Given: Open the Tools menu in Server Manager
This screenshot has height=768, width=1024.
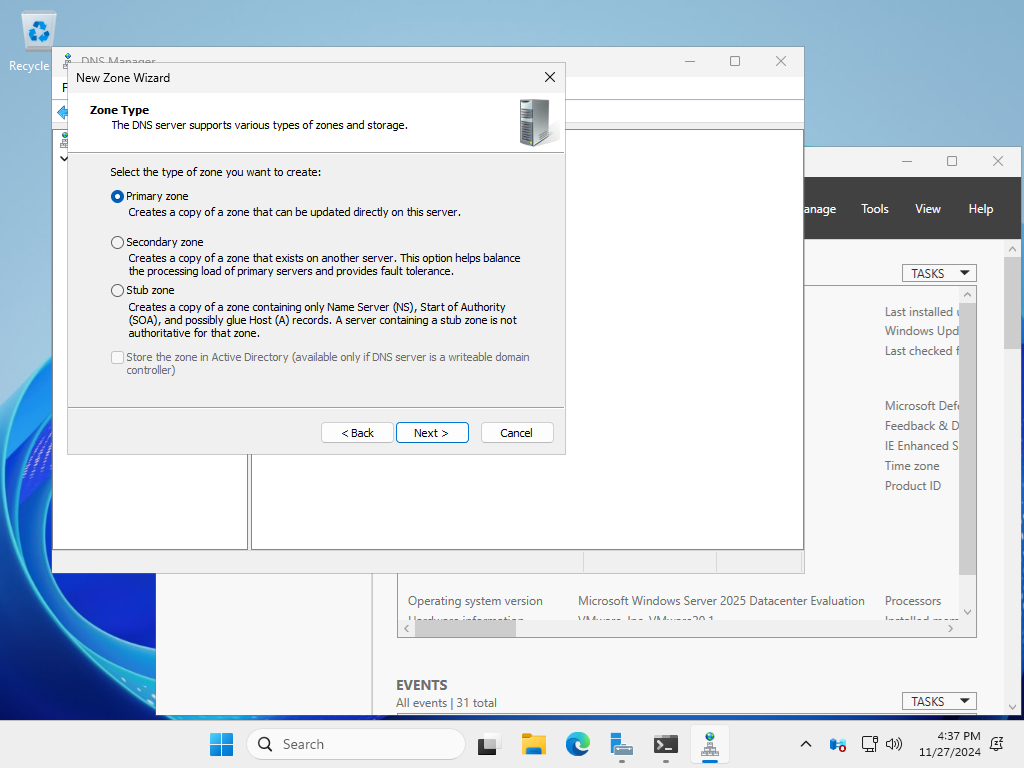Looking at the screenshot, I should (x=874, y=209).
